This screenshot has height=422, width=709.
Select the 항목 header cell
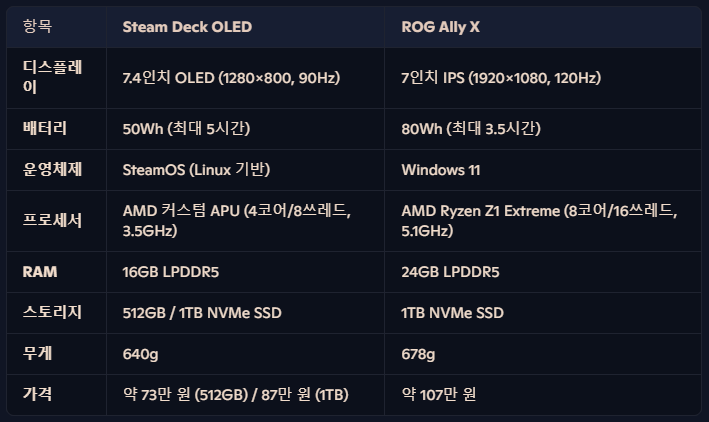coord(38,26)
